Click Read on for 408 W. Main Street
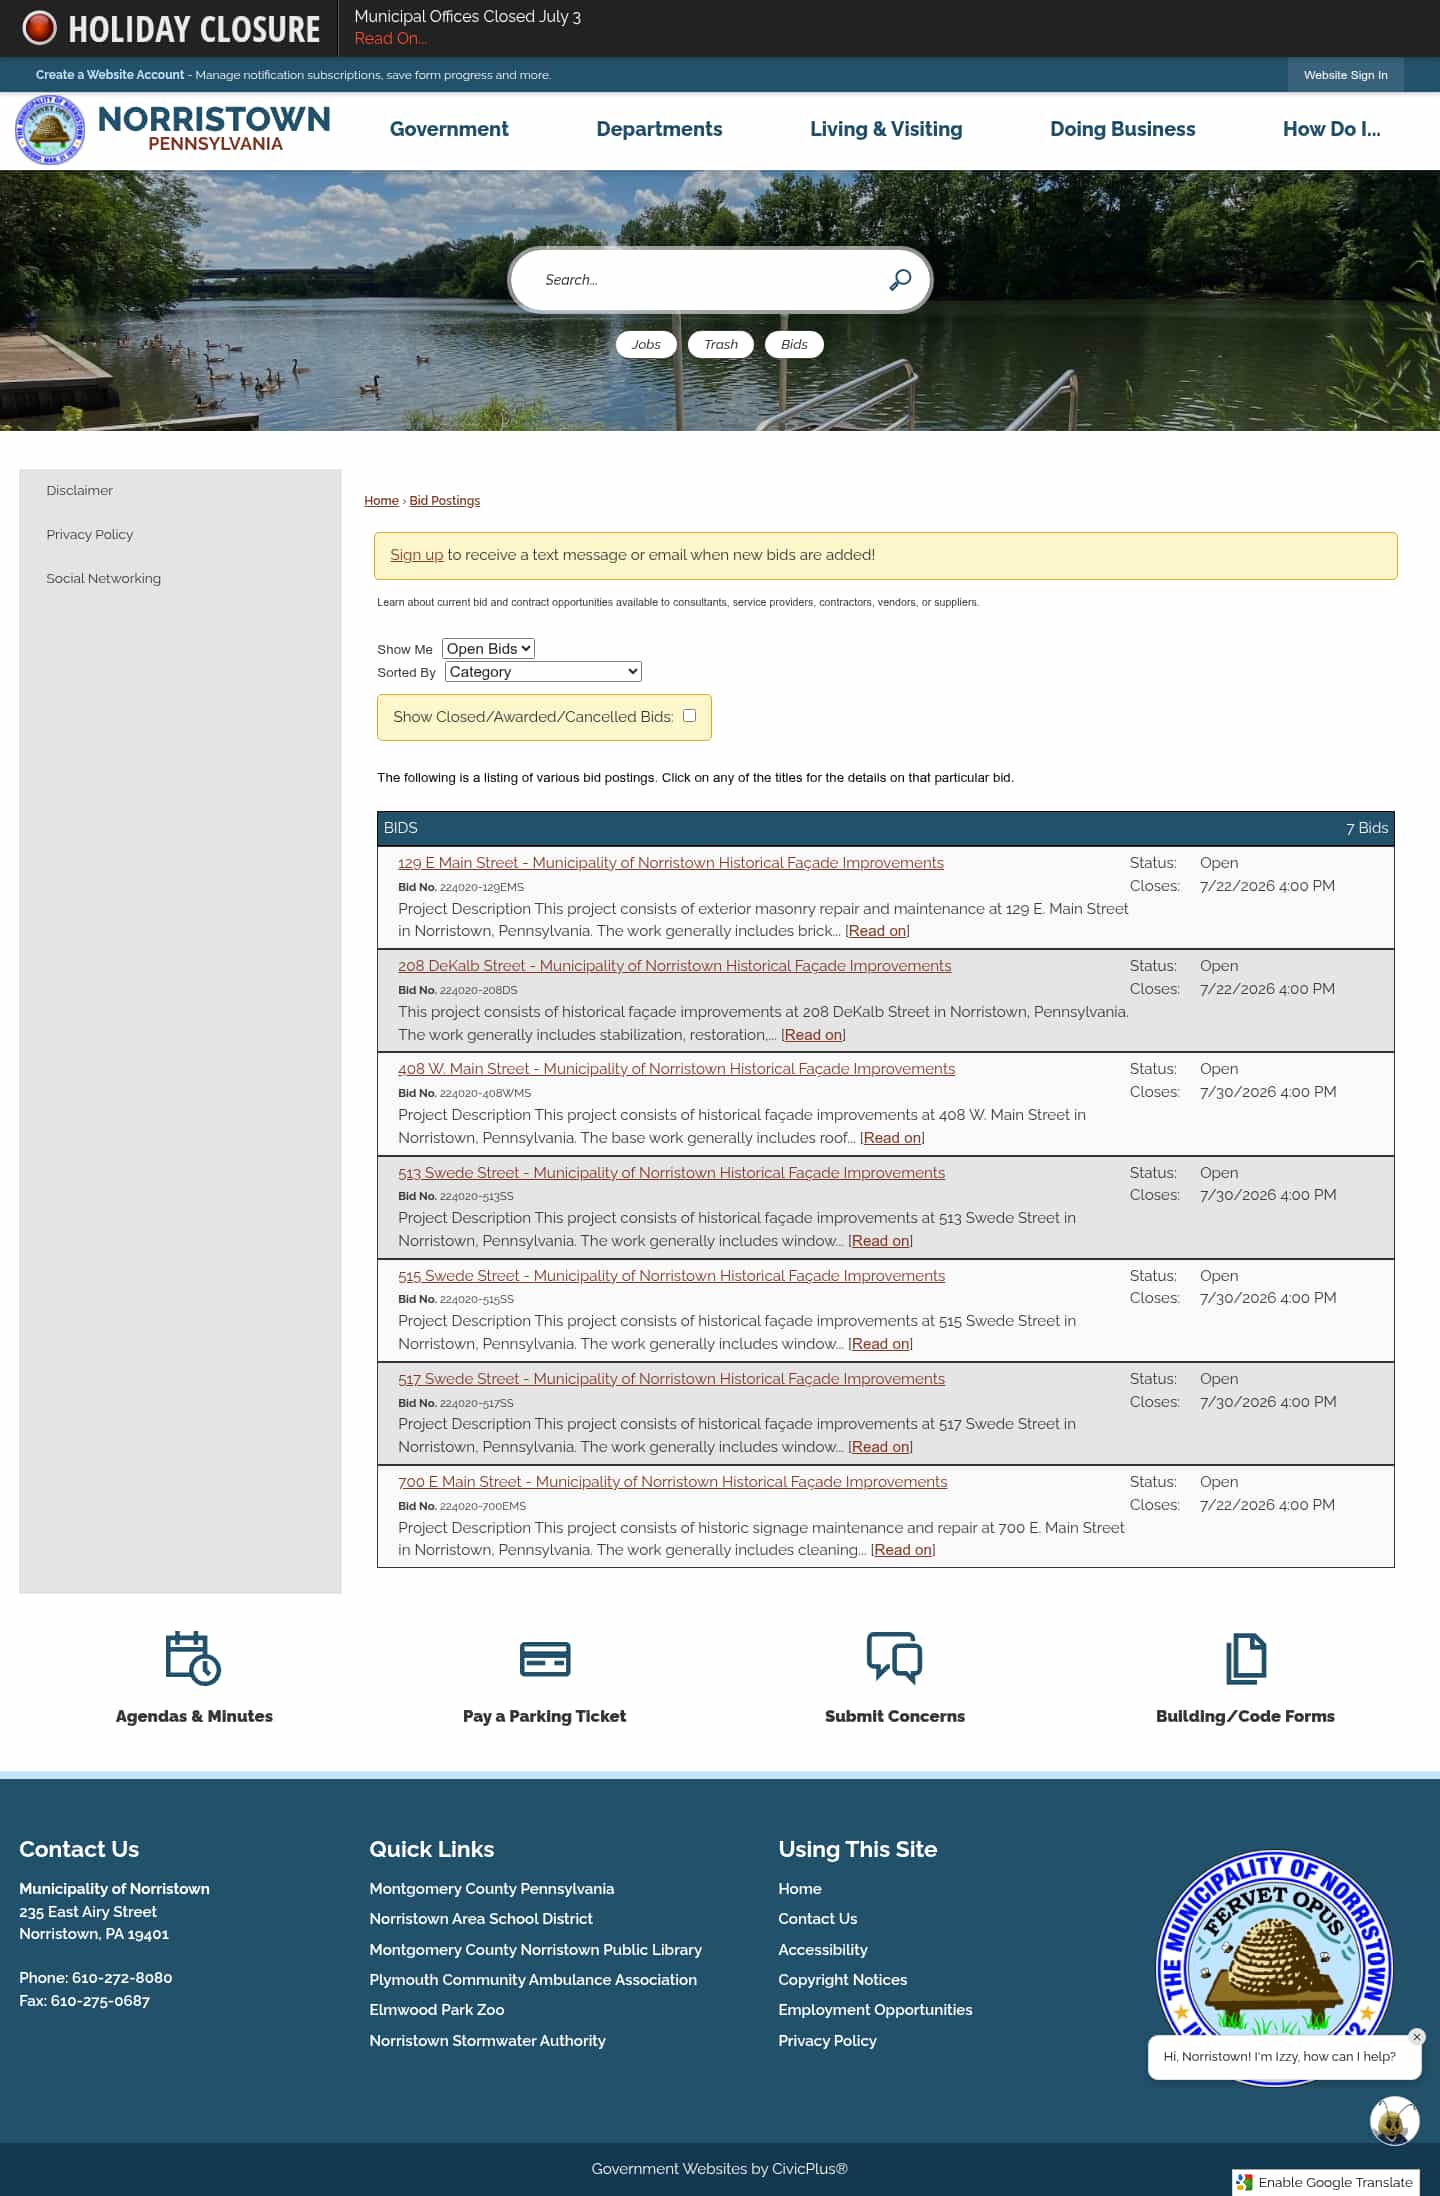The height and width of the screenshot is (2196, 1440). pyautogui.click(x=892, y=1138)
